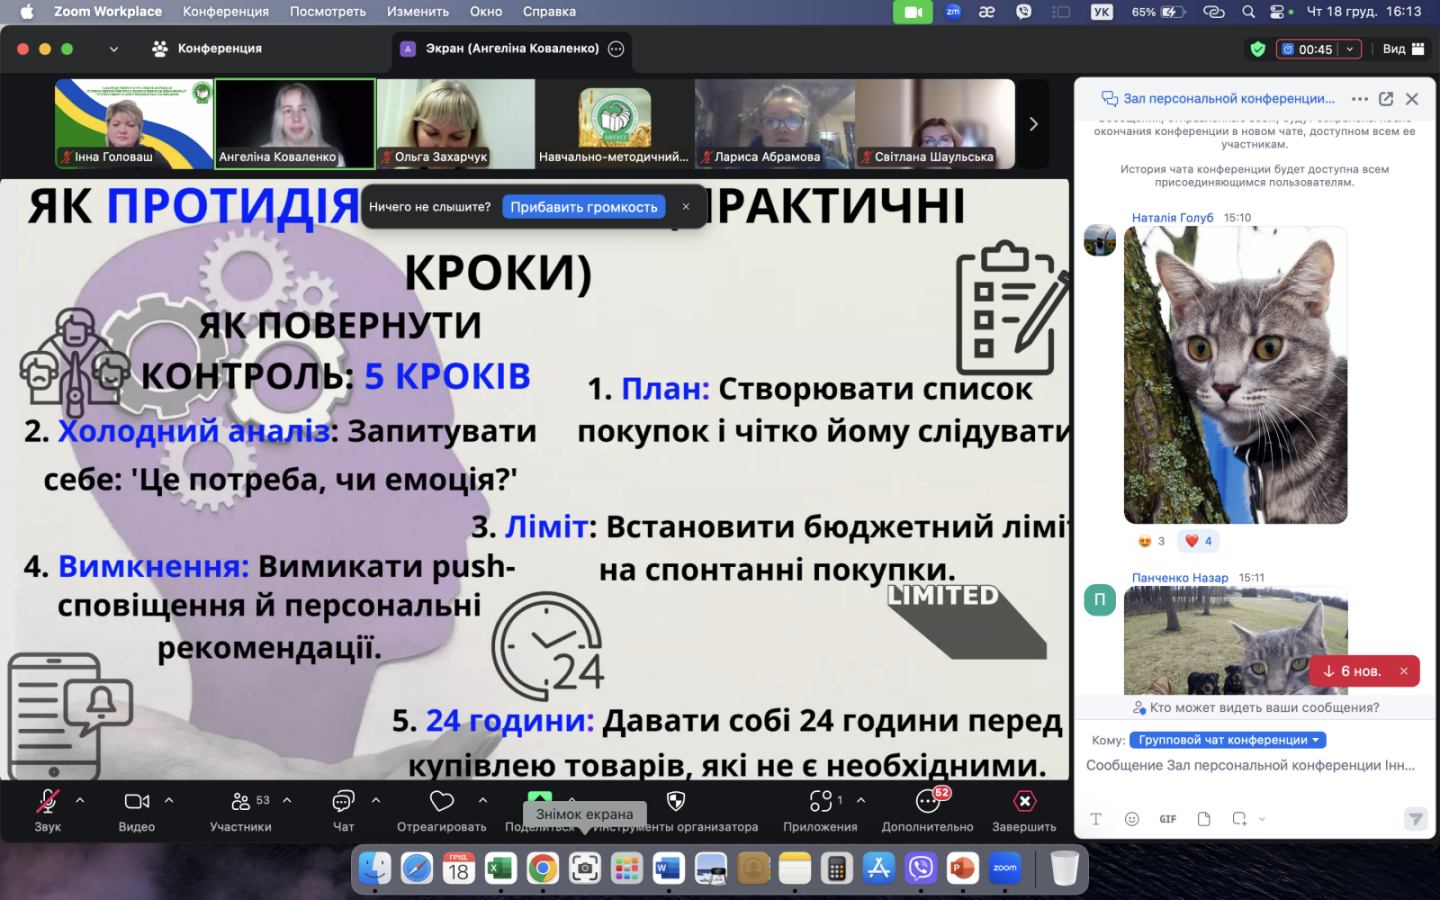Viewport: 1440px width, 900px height.
Task: Unmute microphone with the Звук button
Action: click(x=47, y=802)
